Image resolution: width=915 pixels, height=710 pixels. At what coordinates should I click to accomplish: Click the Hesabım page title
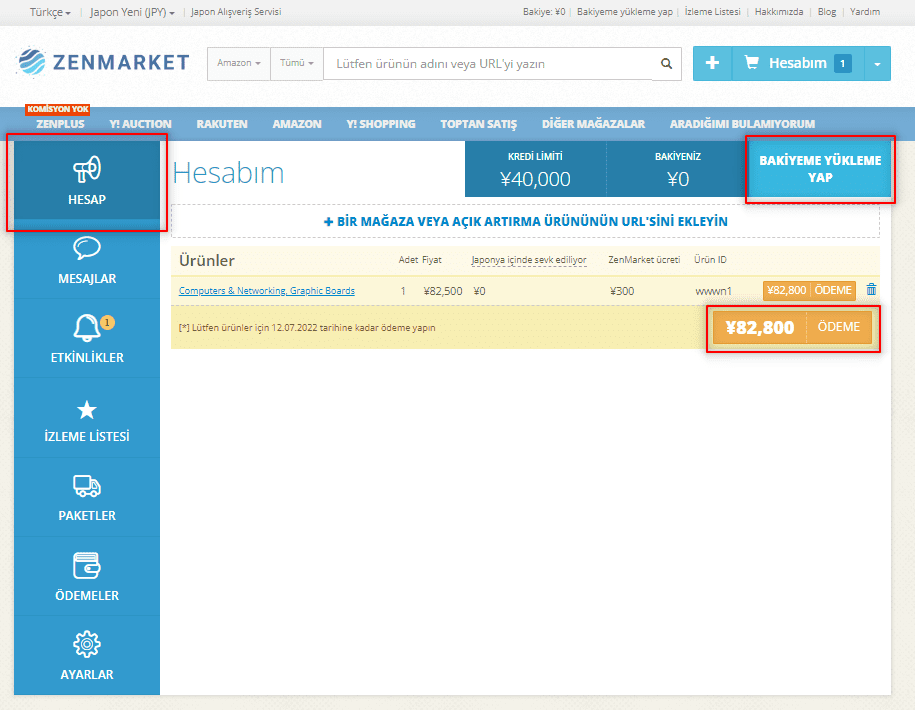(228, 173)
